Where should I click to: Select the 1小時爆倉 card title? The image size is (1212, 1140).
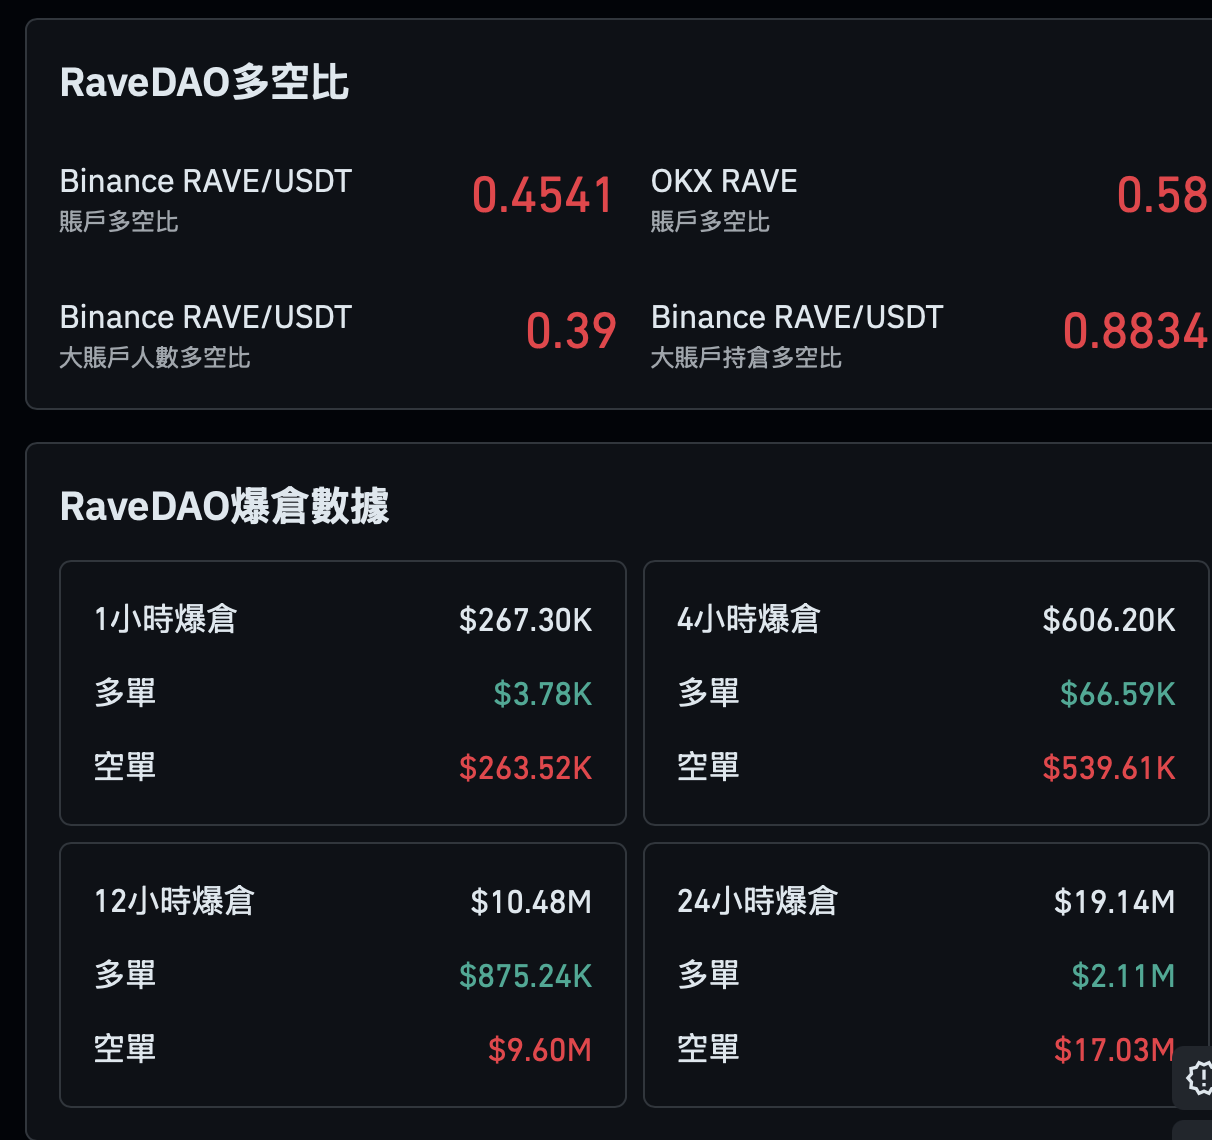coord(165,619)
